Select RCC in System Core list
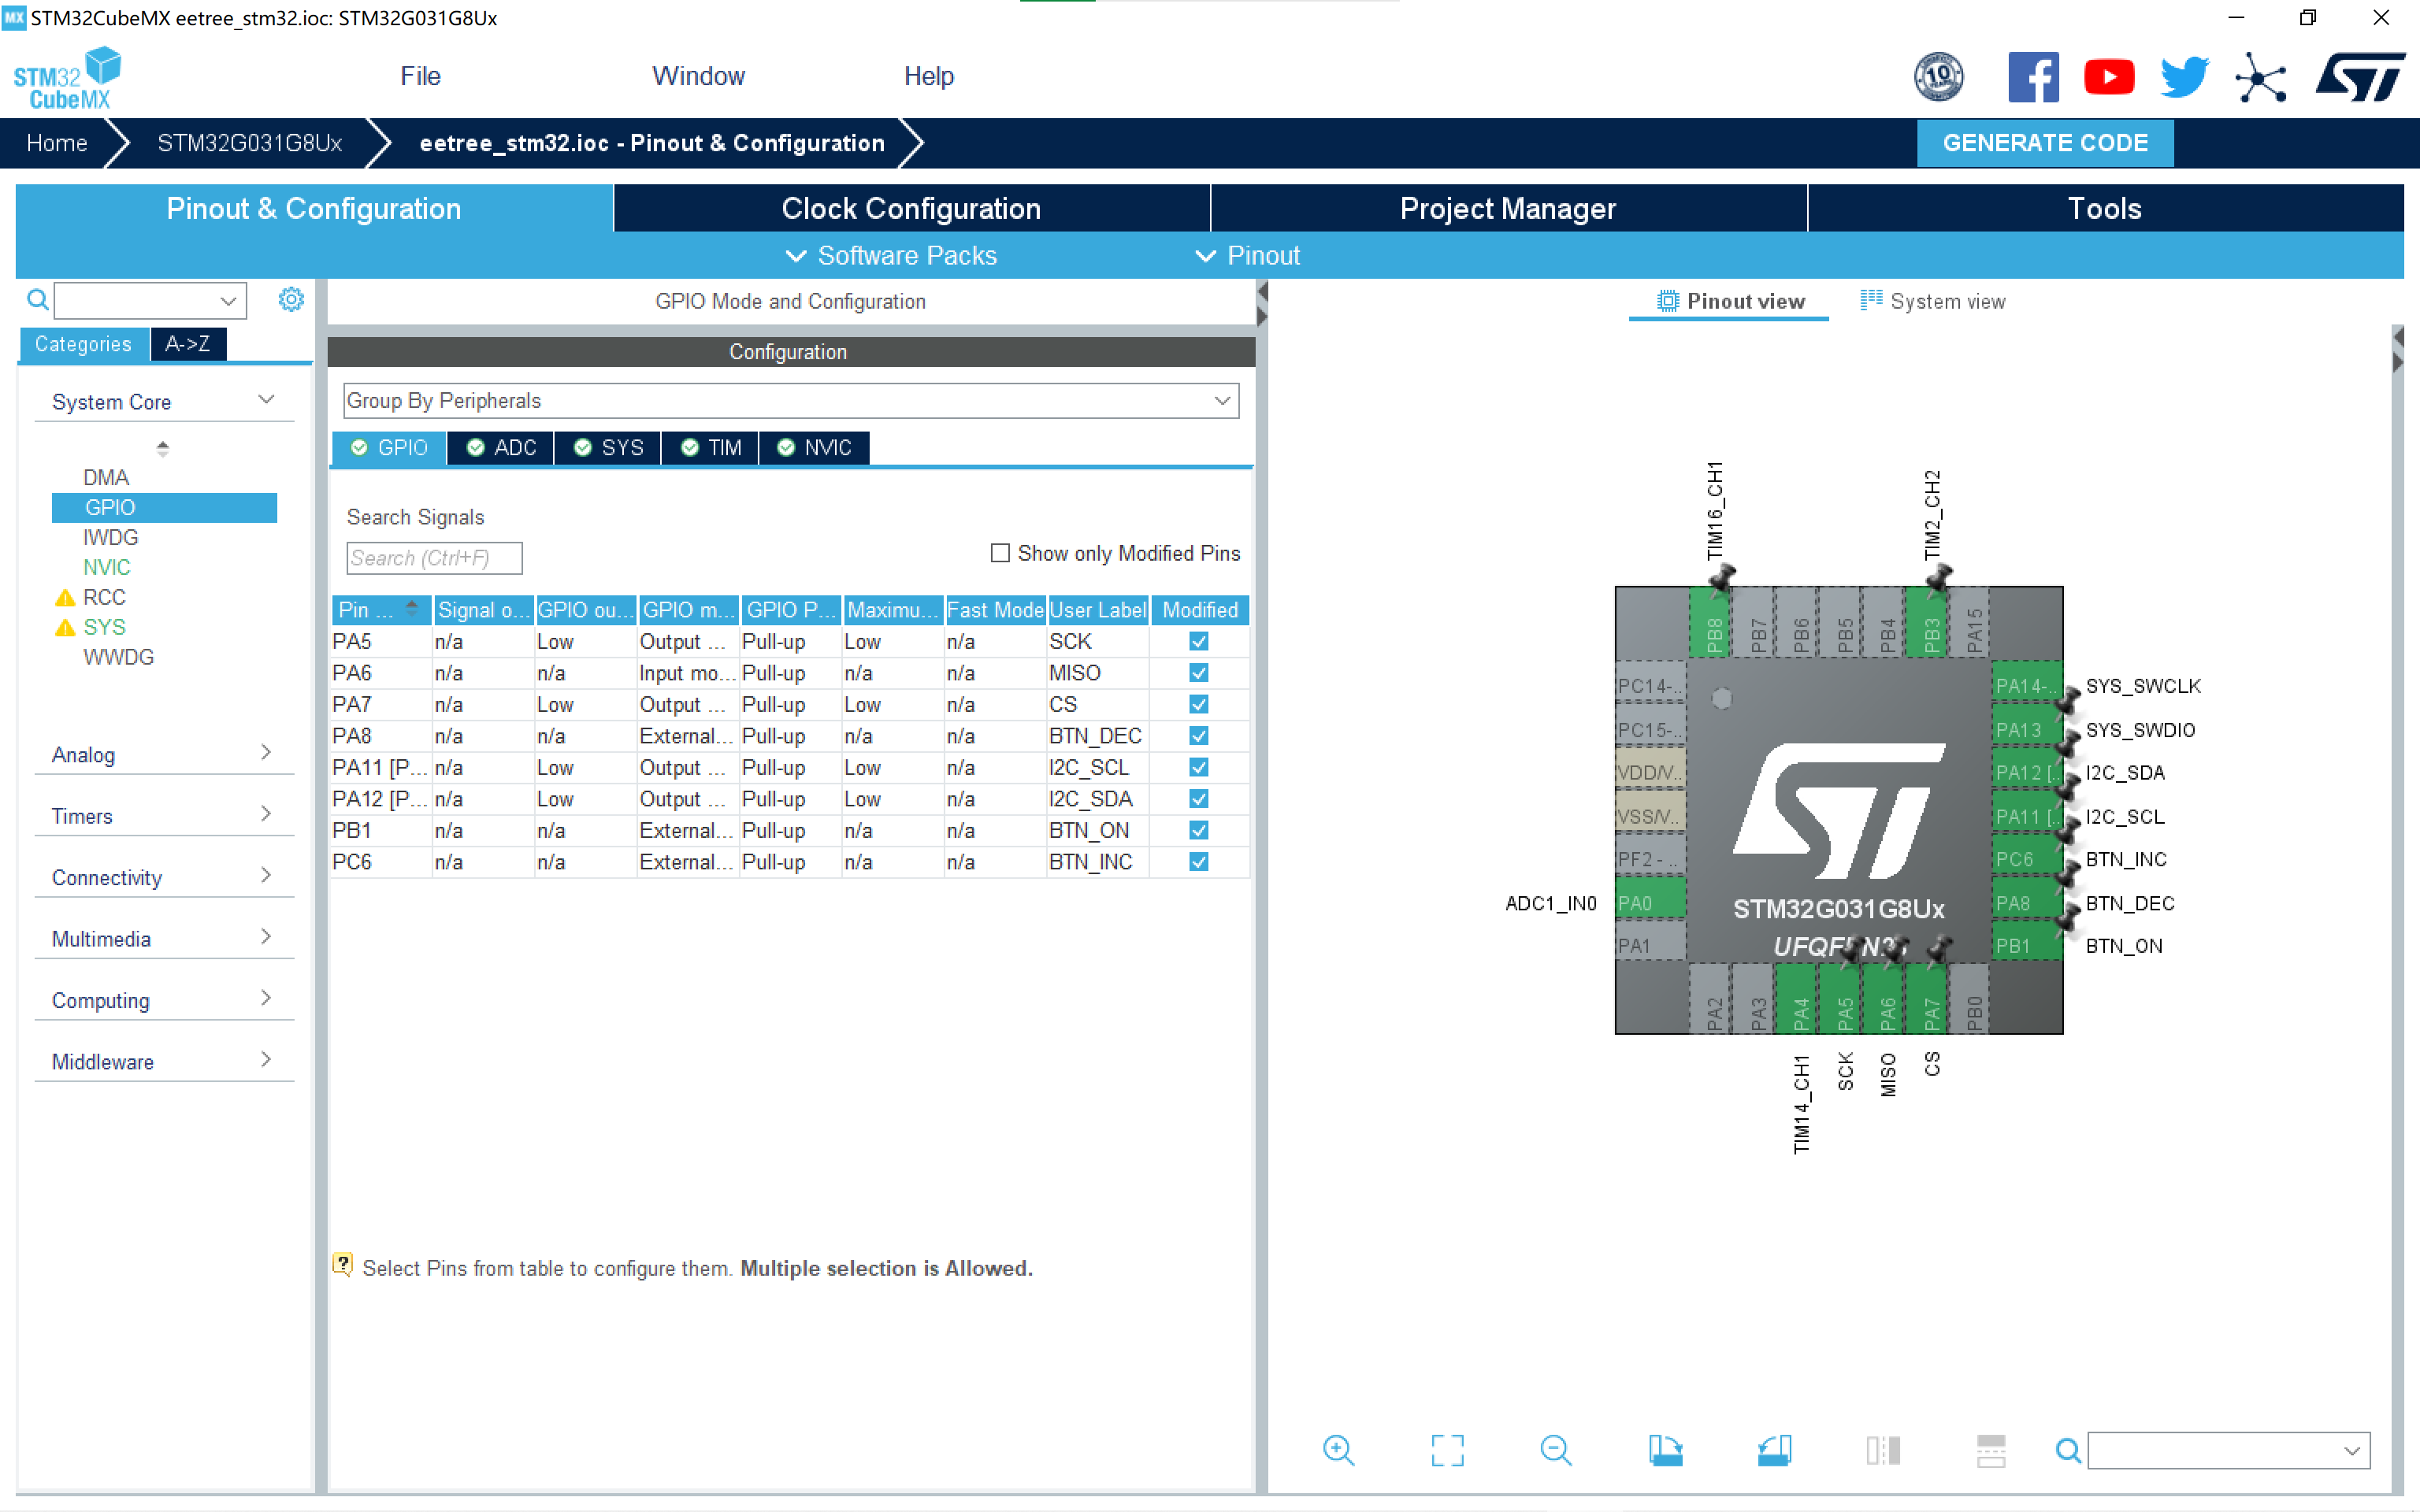 (104, 597)
